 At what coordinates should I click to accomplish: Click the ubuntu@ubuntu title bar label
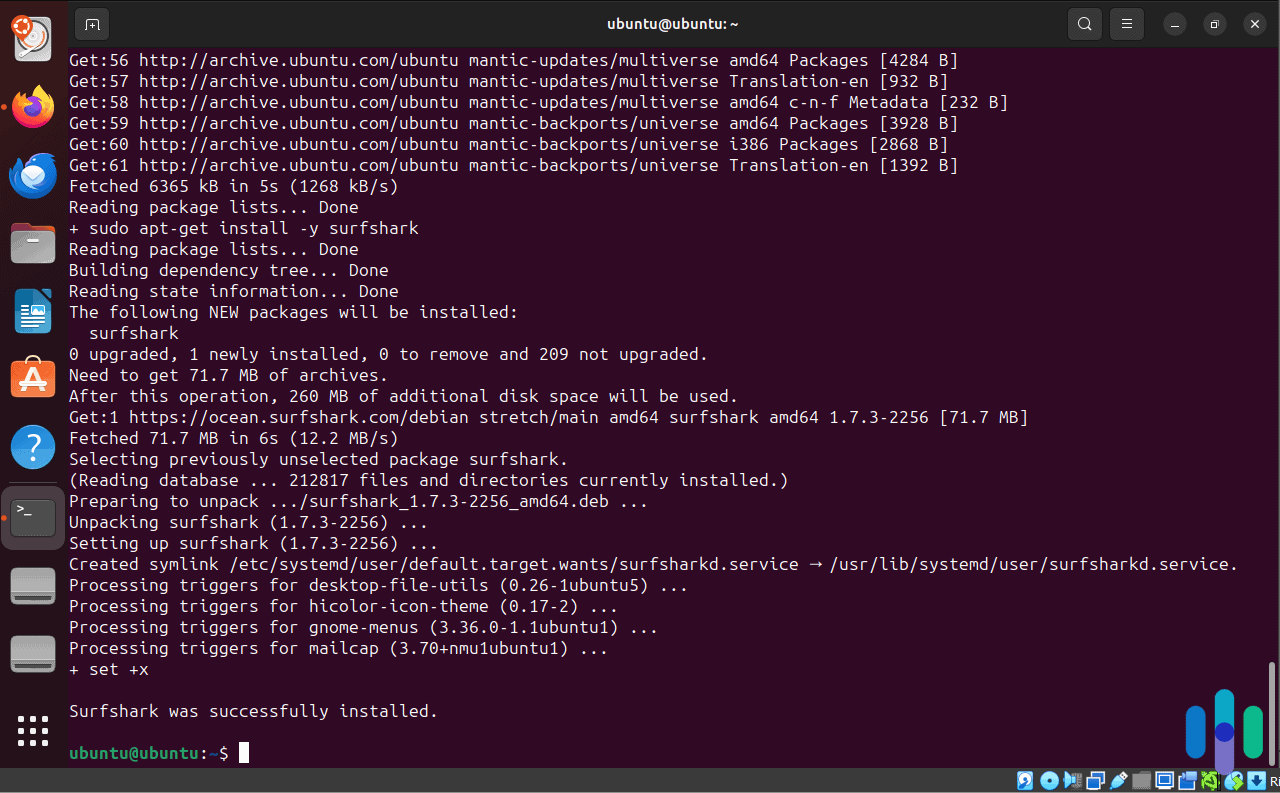(672, 23)
